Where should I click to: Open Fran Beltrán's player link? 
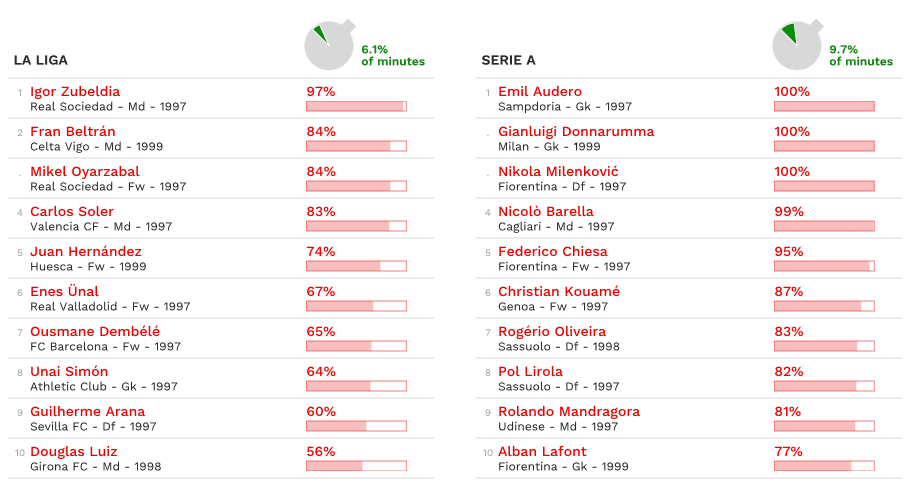pyautogui.click(x=73, y=132)
